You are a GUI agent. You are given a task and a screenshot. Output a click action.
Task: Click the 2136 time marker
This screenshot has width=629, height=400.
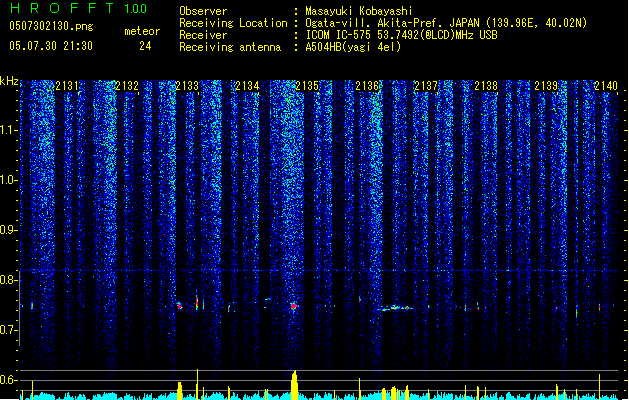coord(367,86)
